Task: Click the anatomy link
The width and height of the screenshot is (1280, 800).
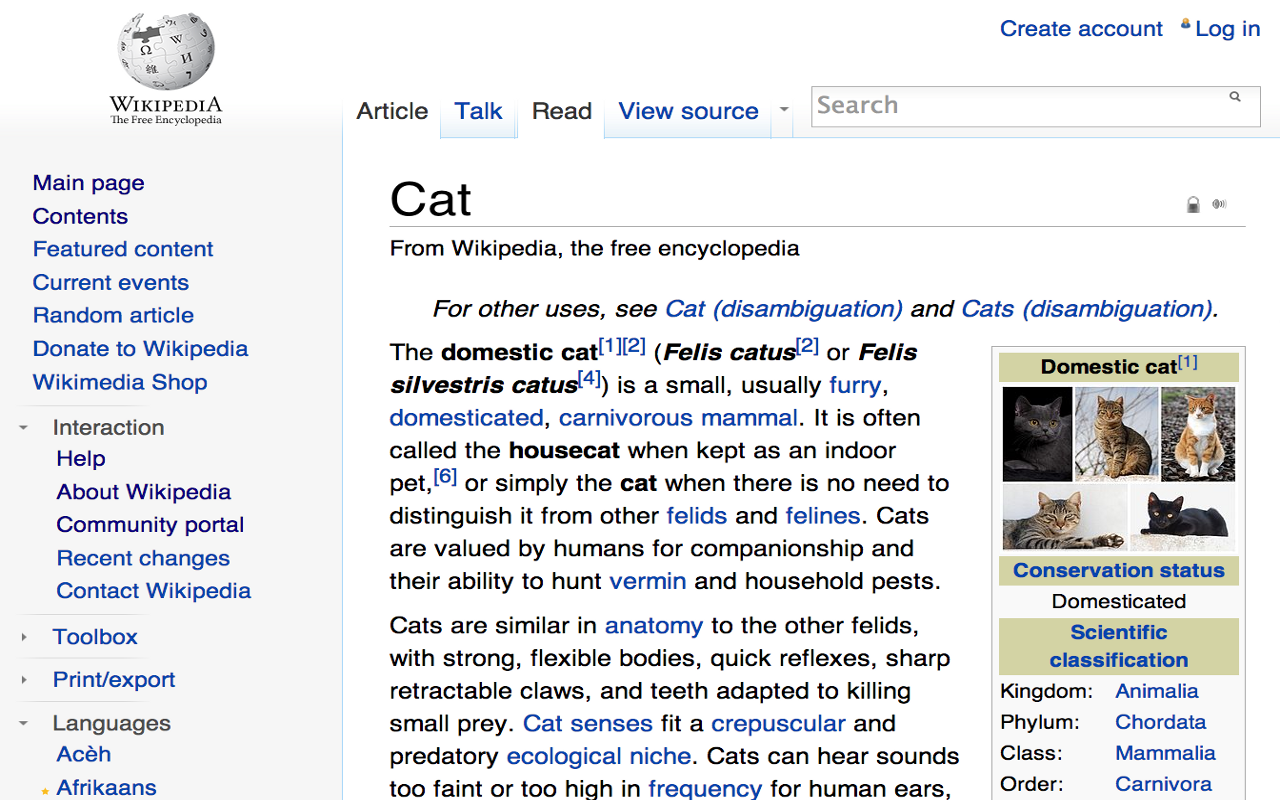Action: (x=654, y=626)
